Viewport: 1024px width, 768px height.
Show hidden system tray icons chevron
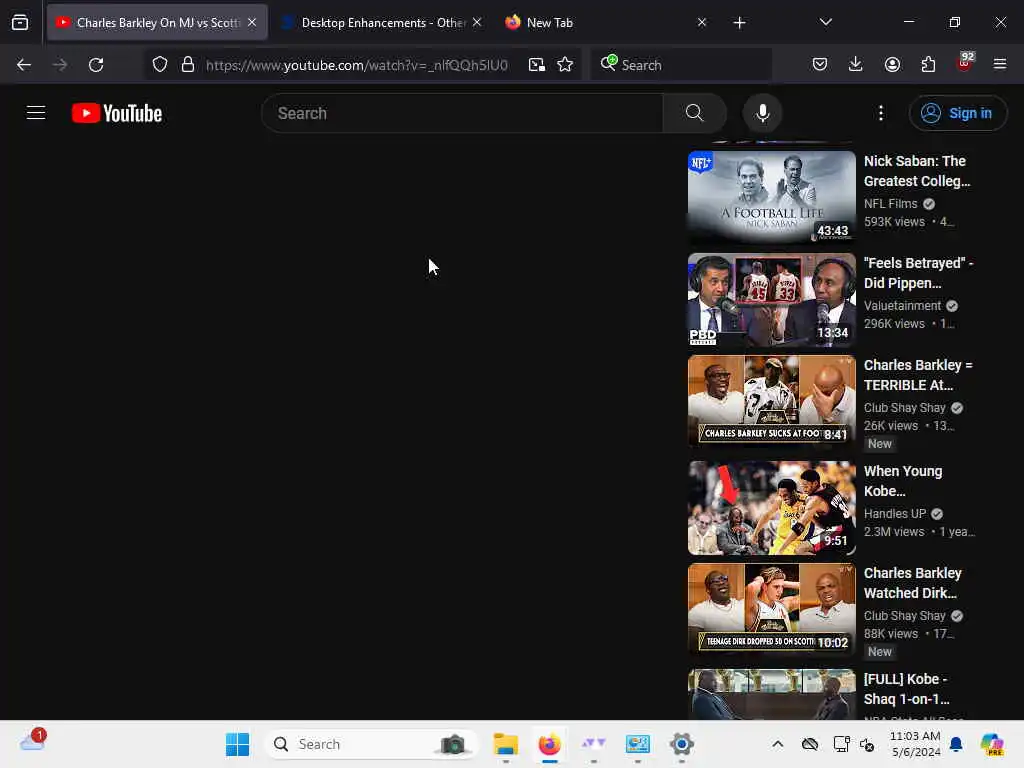pos(777,744)
